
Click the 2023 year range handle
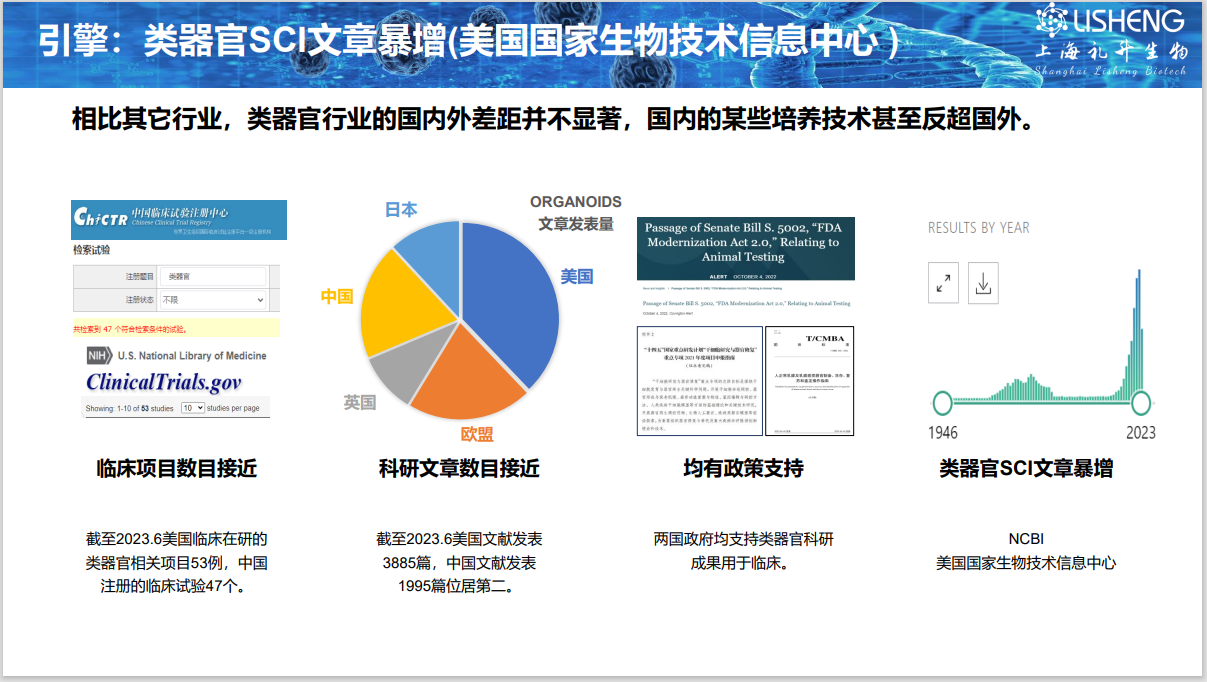coord(1141,404)
